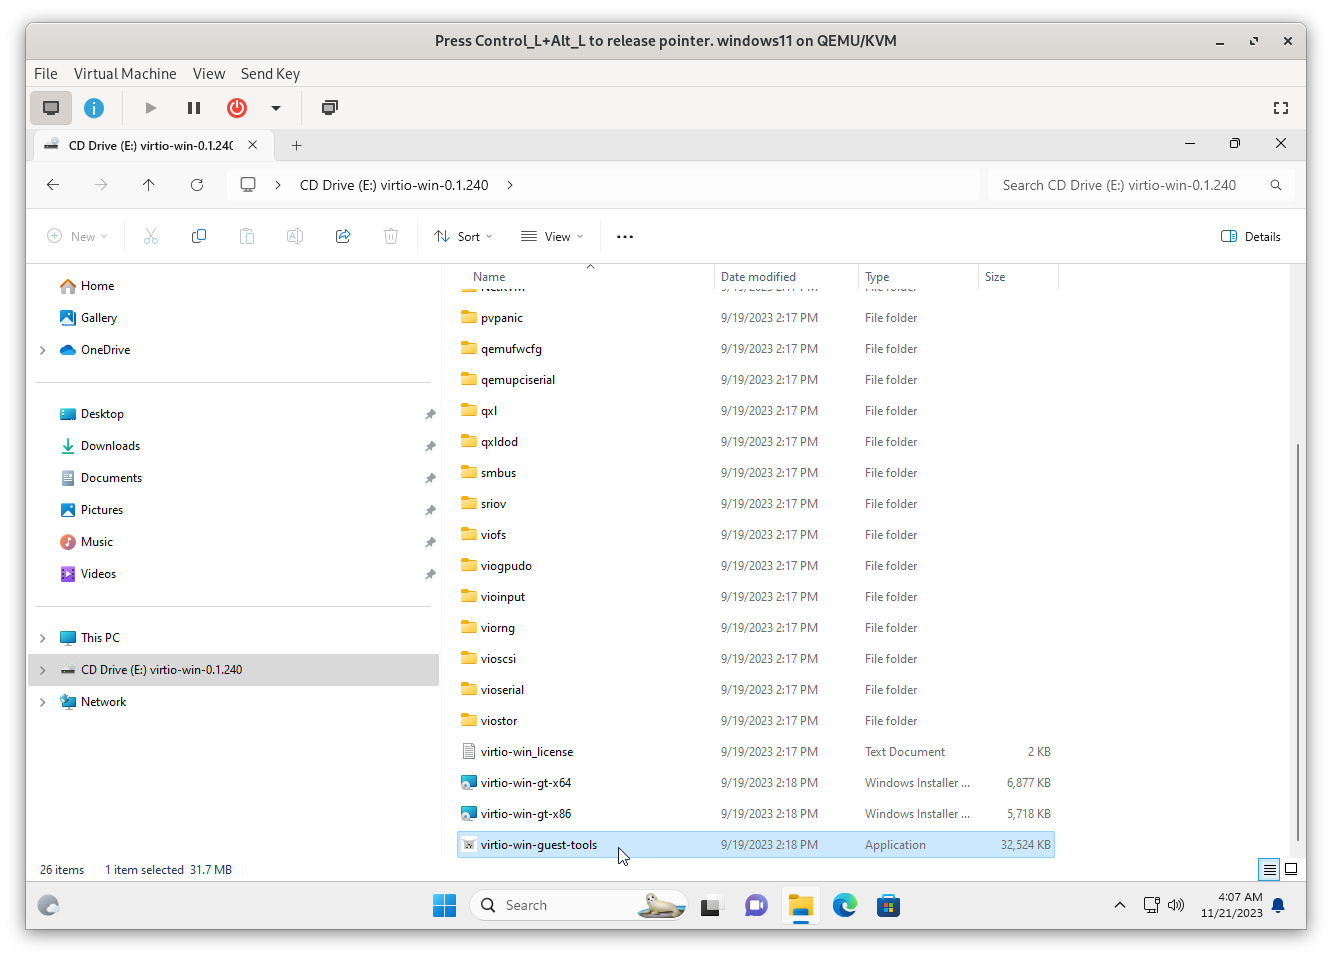This screenshot has height=958, width=1332.
Task: Open the Send Key menu
Action: [x=270, y=74]
